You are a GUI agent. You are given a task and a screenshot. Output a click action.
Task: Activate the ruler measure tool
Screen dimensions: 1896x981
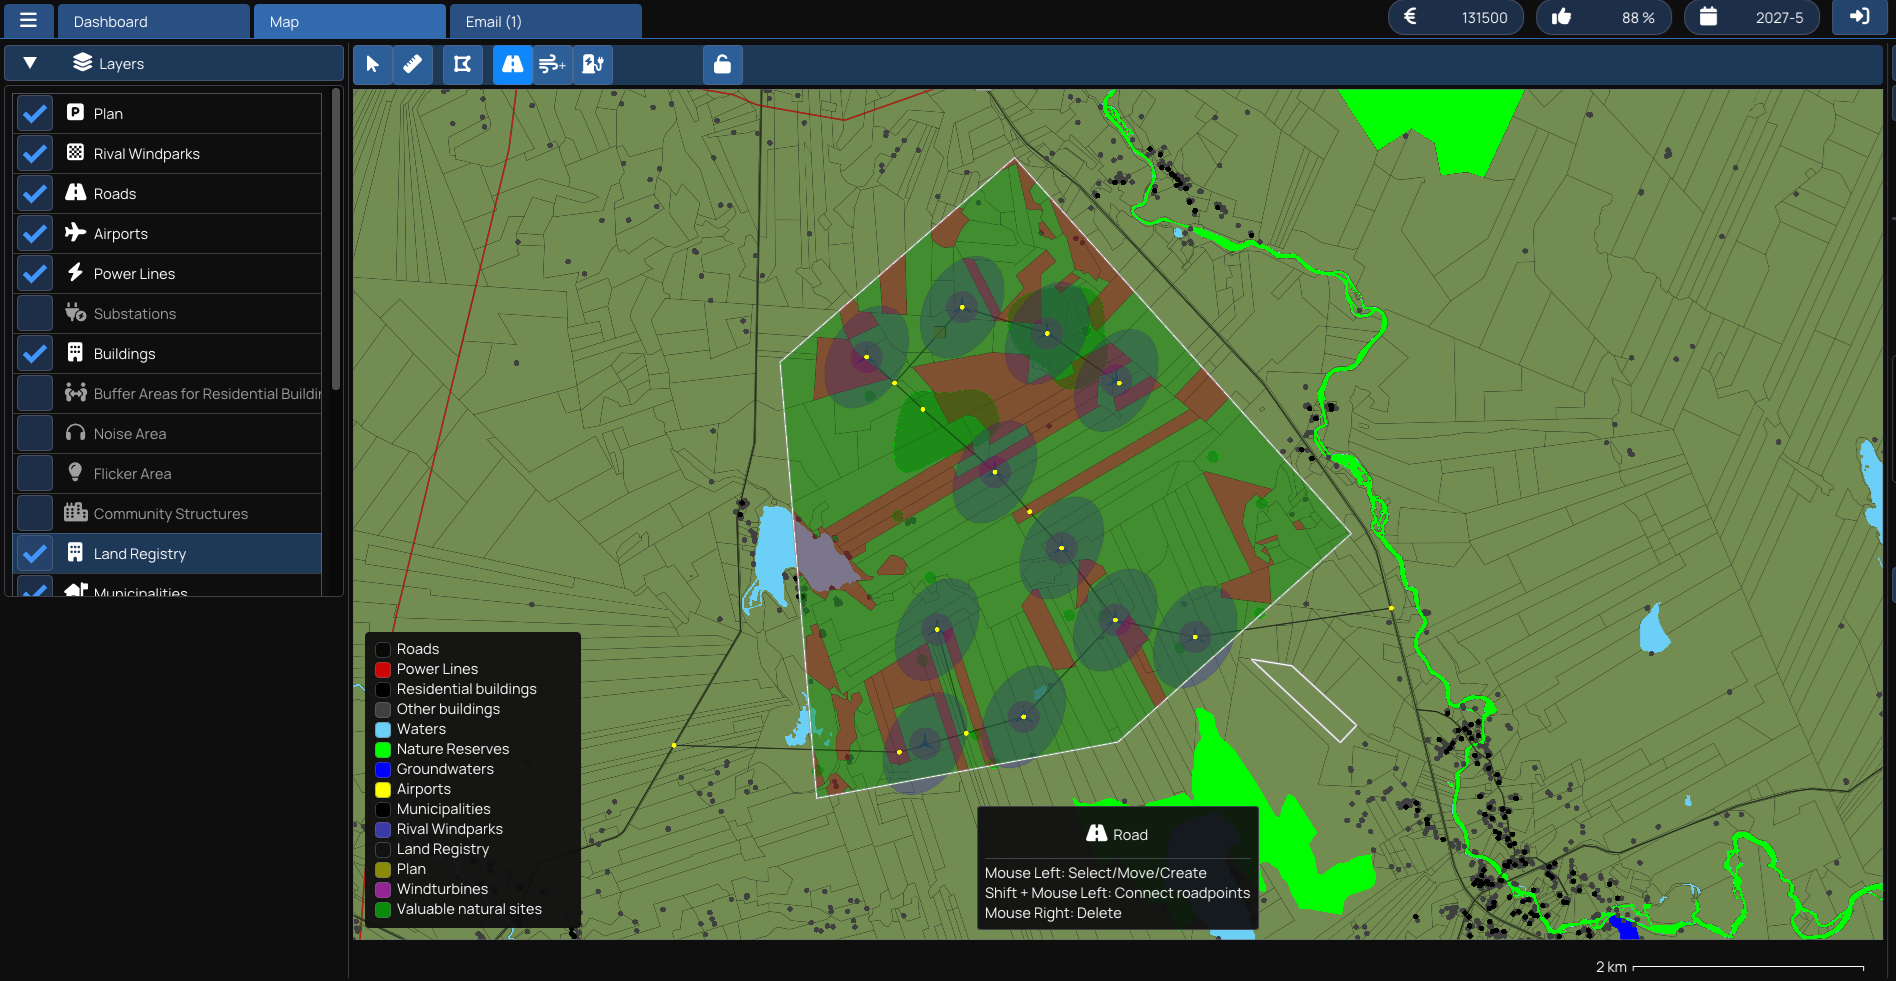[412, 65]
